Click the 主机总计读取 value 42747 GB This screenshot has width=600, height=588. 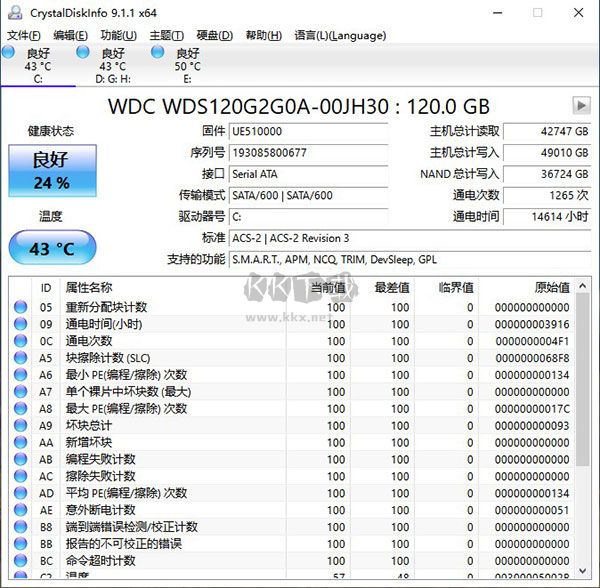coord(547,131)
